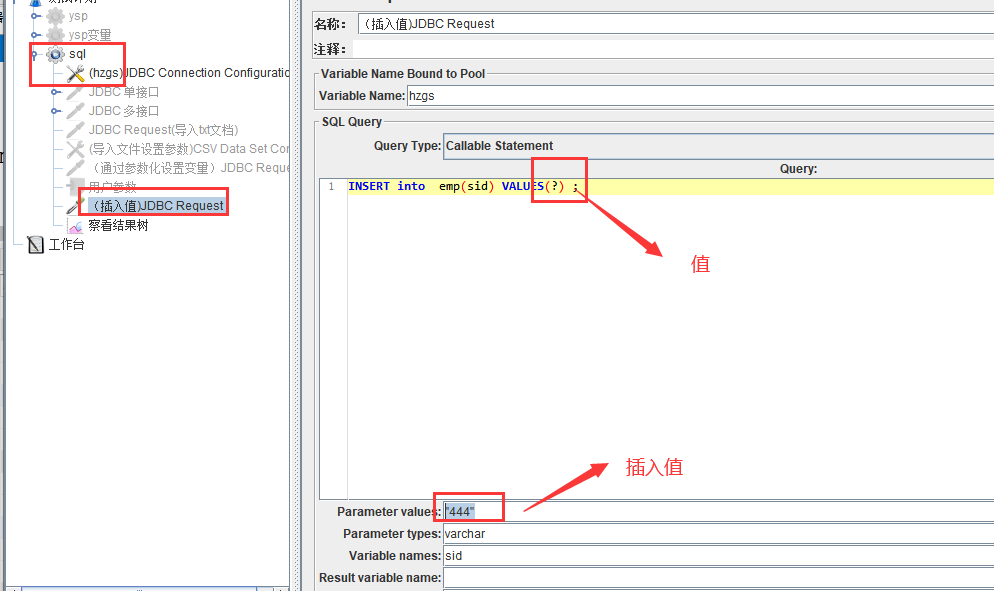Select (导入文件设置参数)CSV Data Set Config item
994x591 pixels.
(x=189, y=149)
